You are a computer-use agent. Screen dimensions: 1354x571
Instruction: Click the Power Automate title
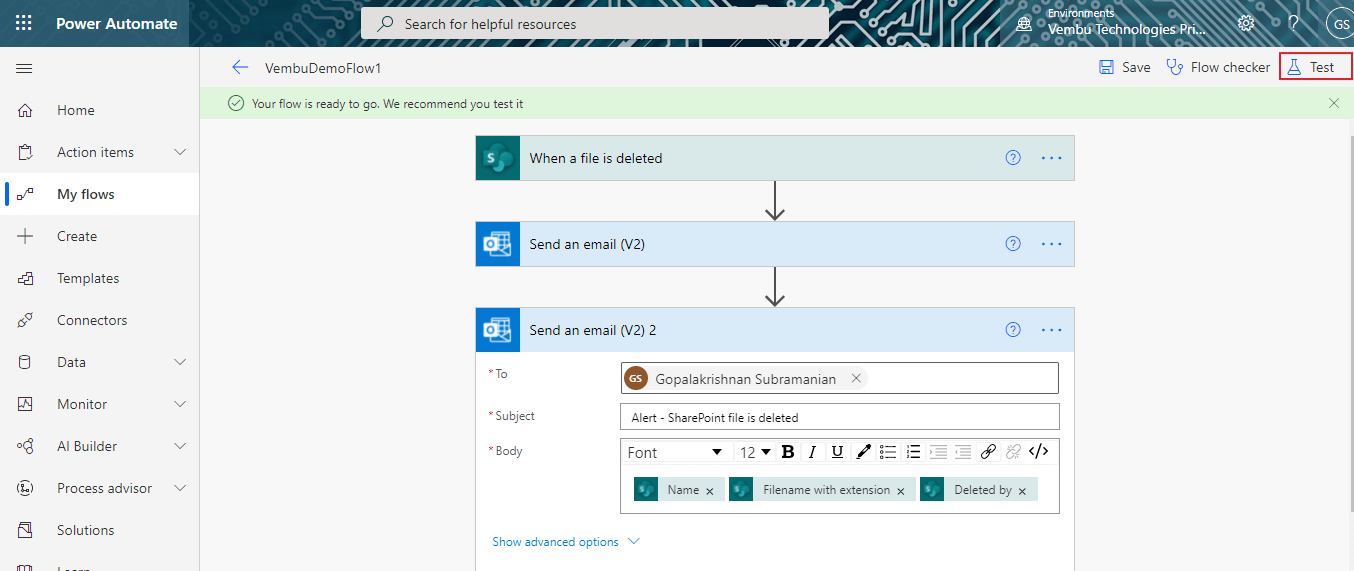(116, 23)
